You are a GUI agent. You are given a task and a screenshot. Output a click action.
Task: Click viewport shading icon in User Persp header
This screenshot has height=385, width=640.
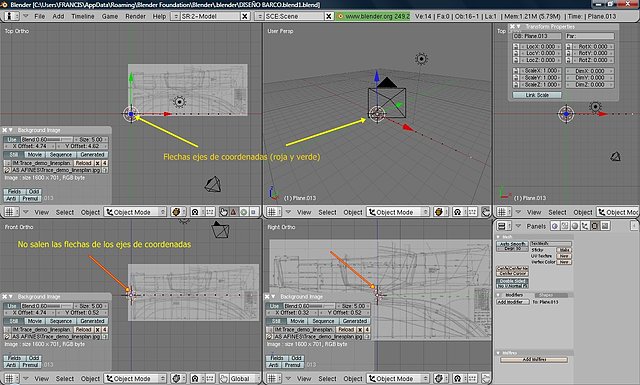coord(440,212)
